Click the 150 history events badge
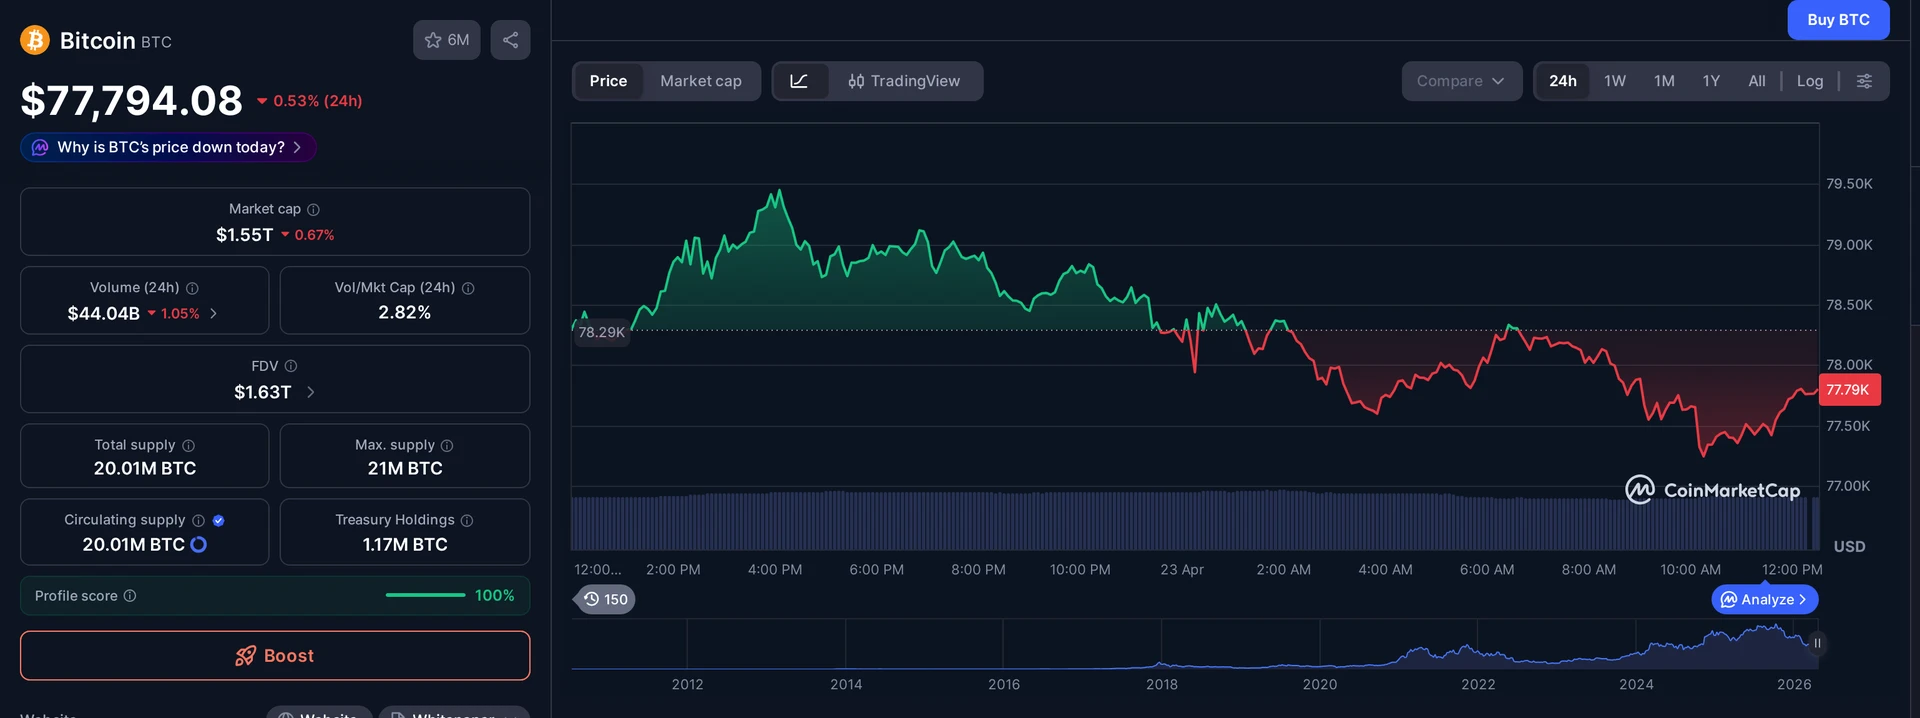The height and width of the screenshot is (718, 1920). coord(606,599)
